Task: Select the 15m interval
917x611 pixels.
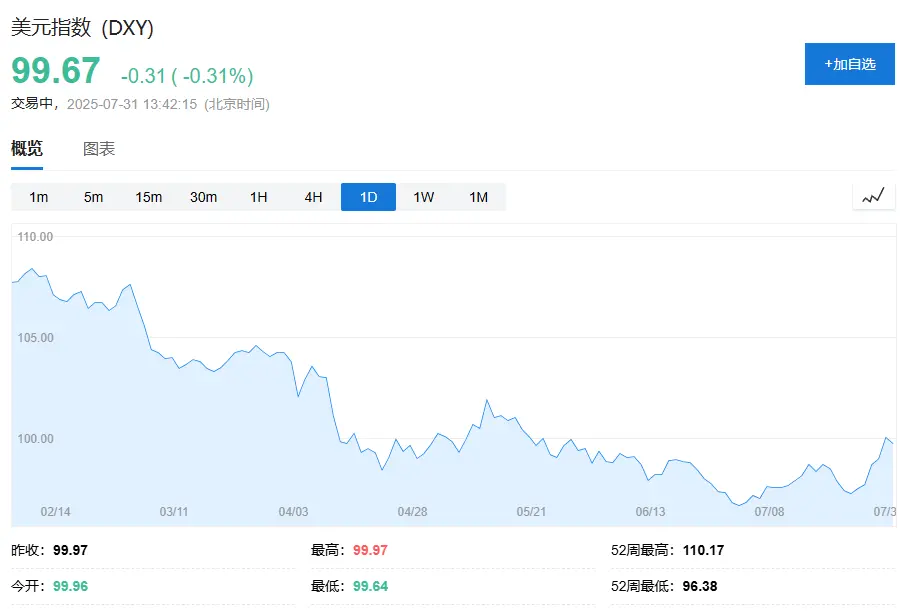Action: pos(149,197)
